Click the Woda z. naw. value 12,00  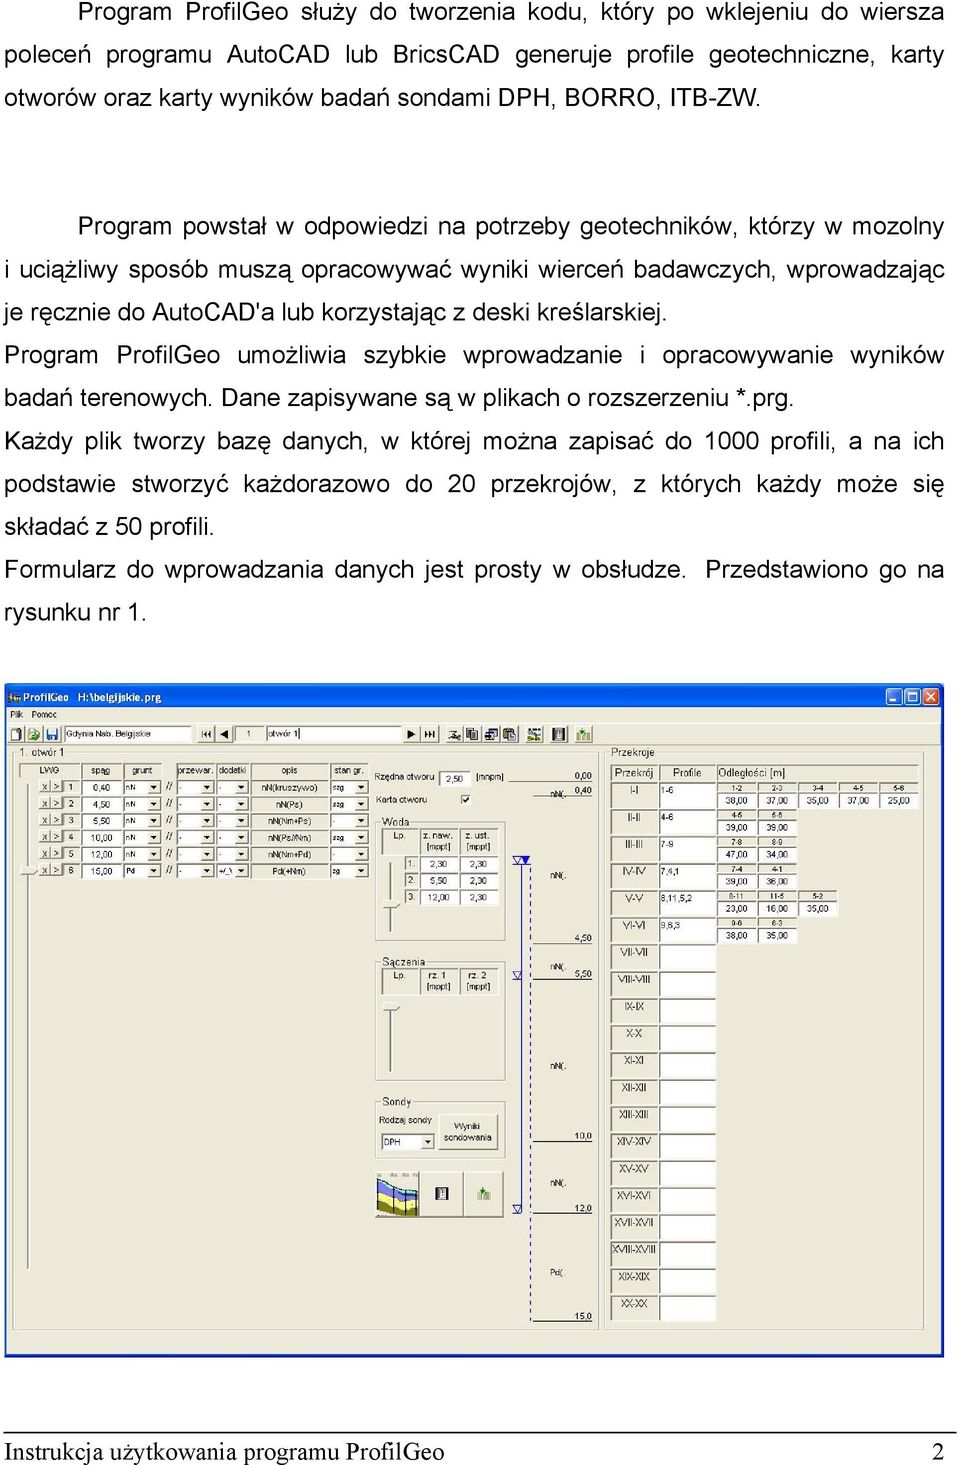click(x=438, y=897)
